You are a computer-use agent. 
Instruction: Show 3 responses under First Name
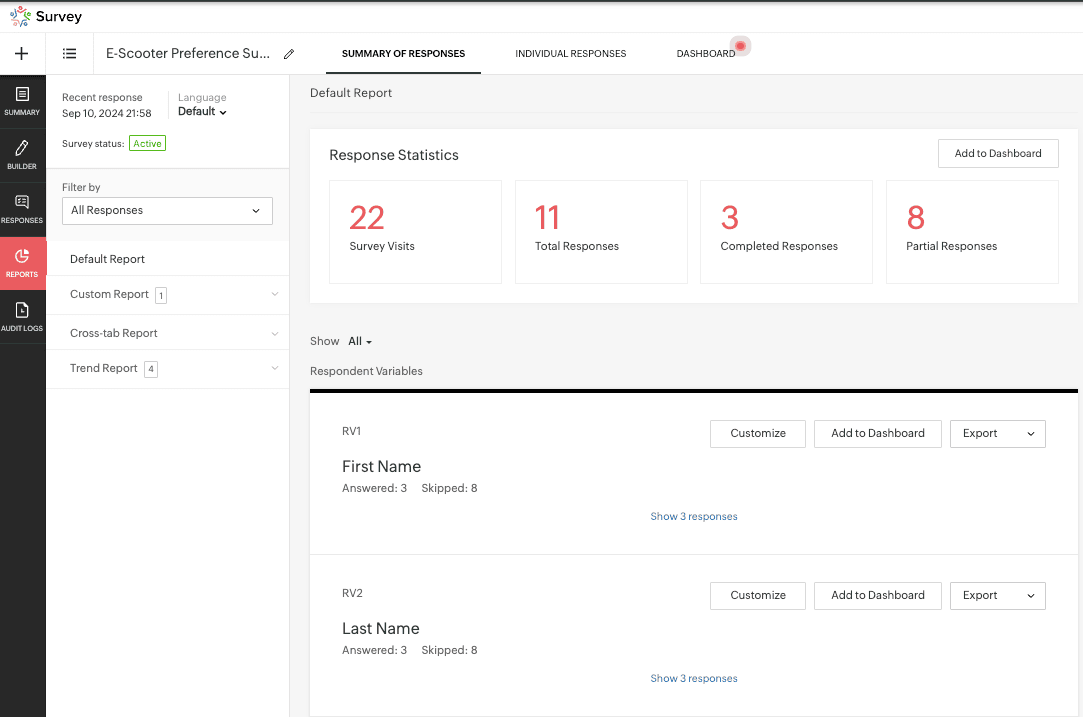[693, 517]
